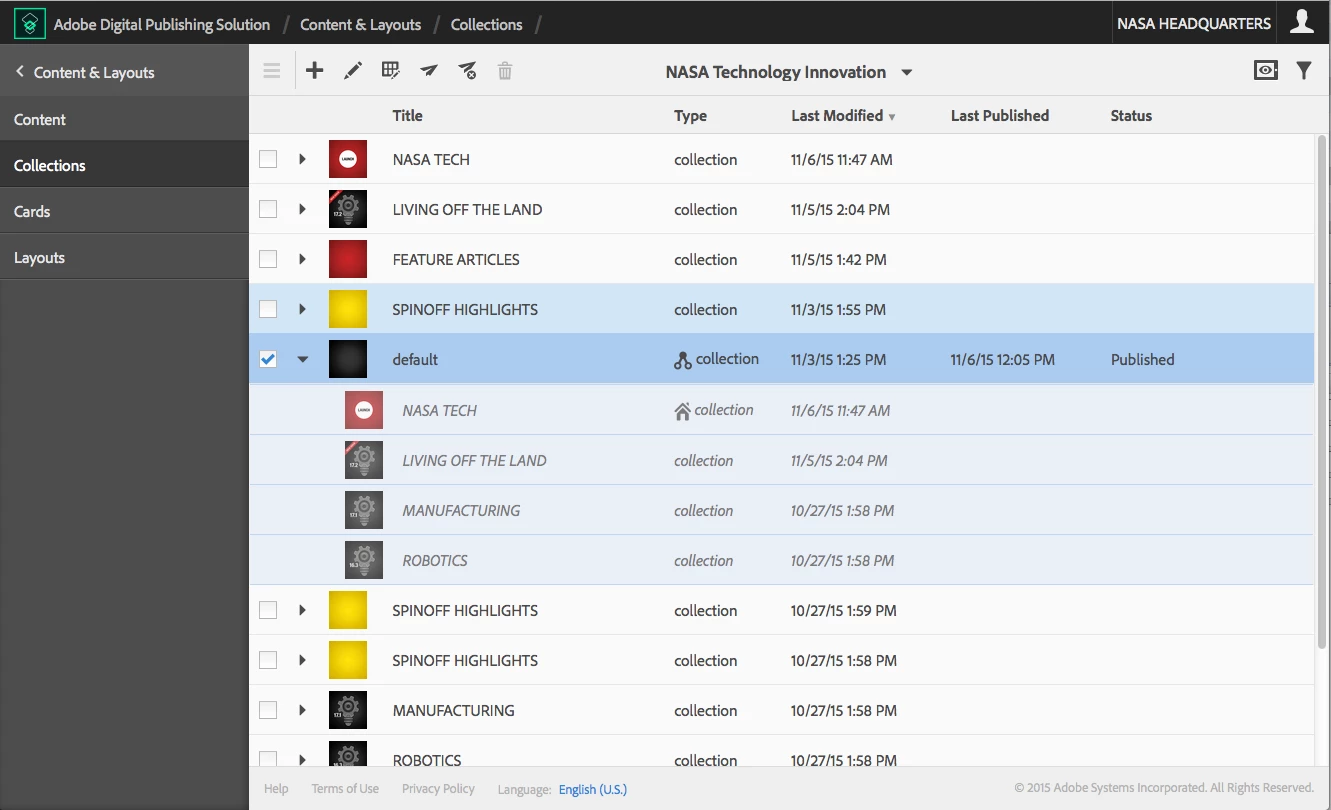The height and width of the screenshot is (810, 1331).
Task: Sort by the Last Published column header
Action: click(1000, 116)
